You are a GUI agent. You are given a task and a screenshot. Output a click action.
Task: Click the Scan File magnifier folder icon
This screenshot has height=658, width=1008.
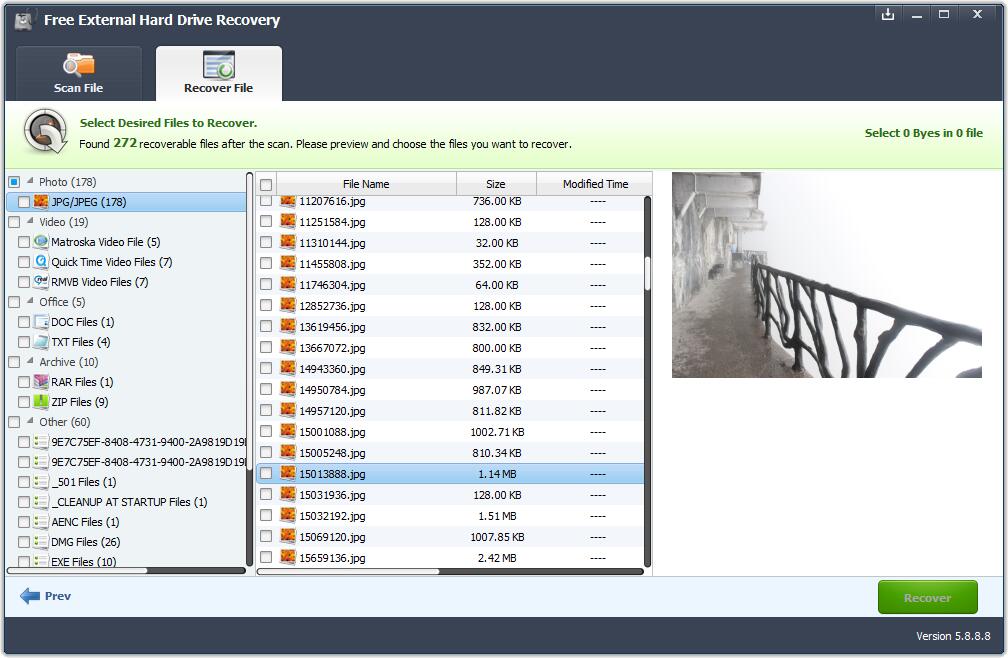[x=78, y=65]
